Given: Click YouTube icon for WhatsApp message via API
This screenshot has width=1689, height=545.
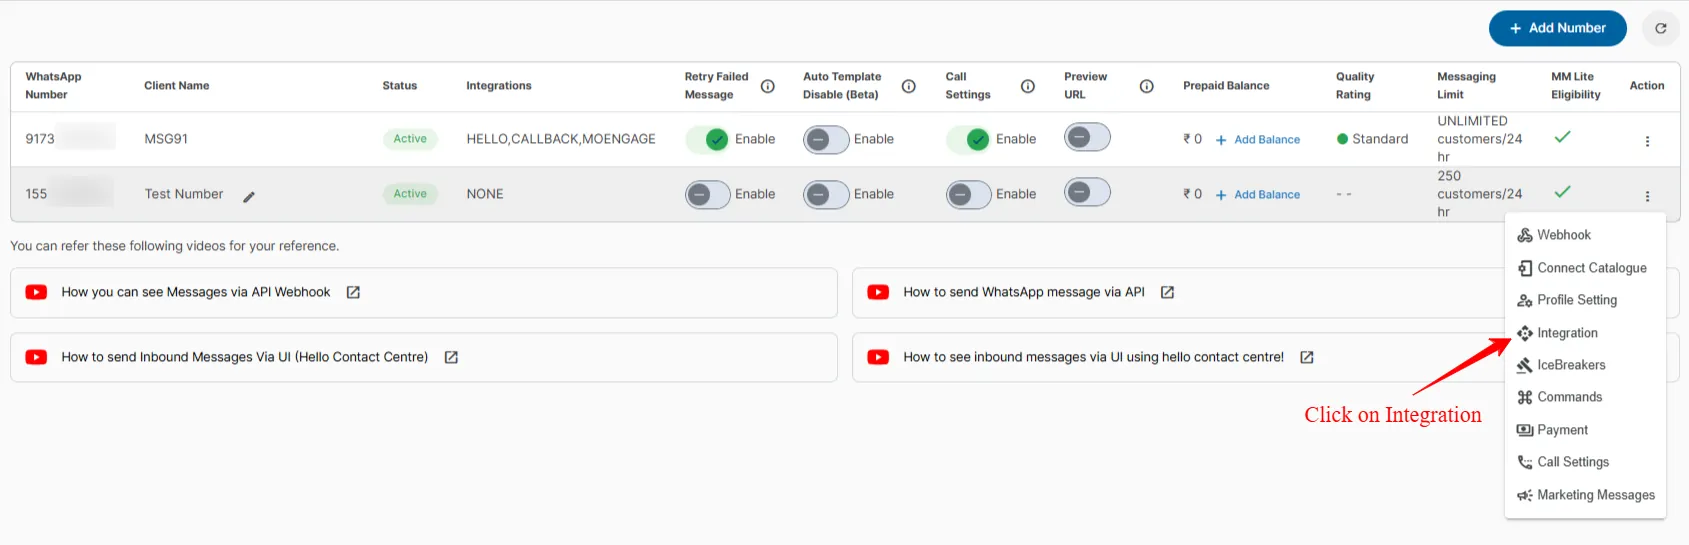Looking at the screenshot, I should [x=878, y=292].
